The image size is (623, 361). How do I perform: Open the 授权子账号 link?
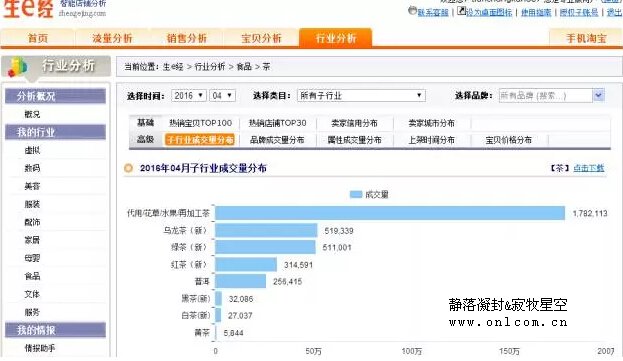[579, 13]
